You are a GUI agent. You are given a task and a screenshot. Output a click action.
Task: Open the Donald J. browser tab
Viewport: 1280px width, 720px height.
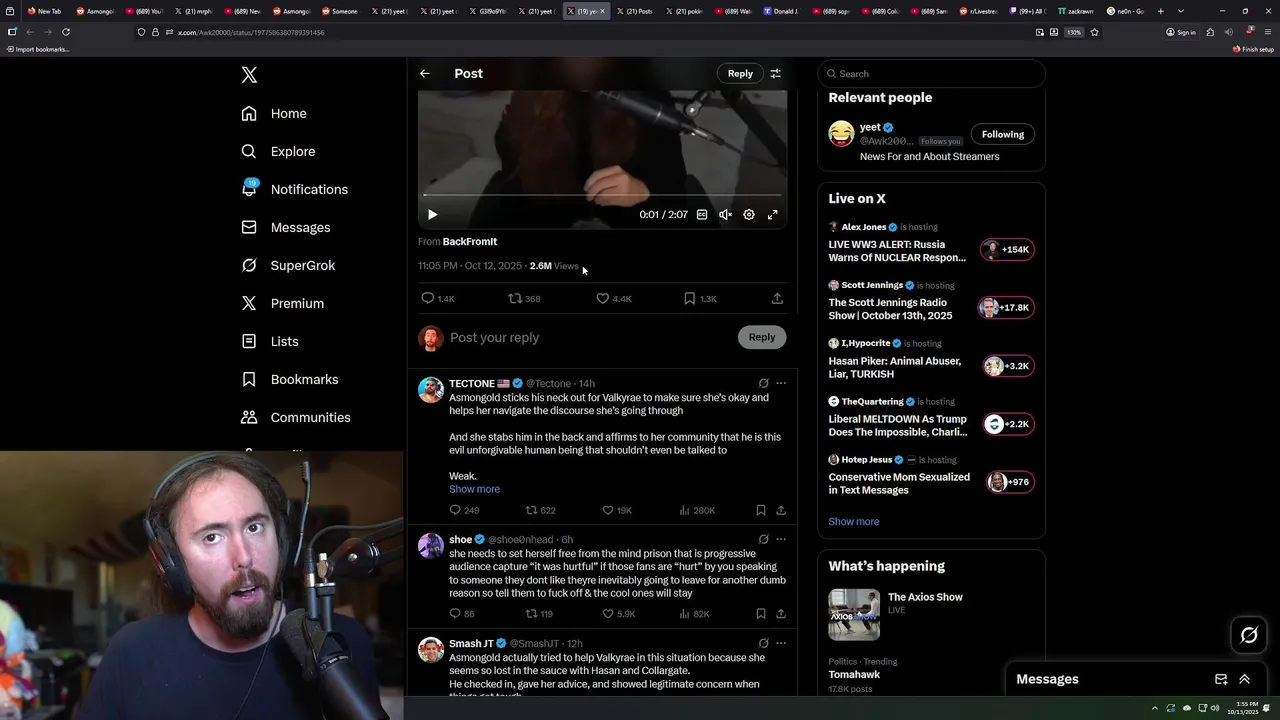[x=782, y=11]
